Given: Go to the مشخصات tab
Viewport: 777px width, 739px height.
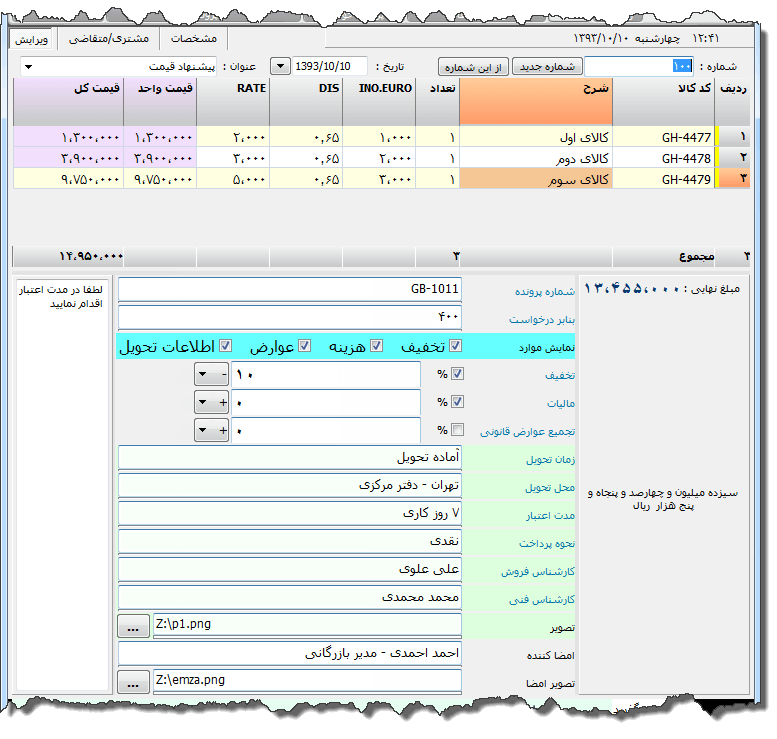Looking at the screenshot, I should click(193, 38).
